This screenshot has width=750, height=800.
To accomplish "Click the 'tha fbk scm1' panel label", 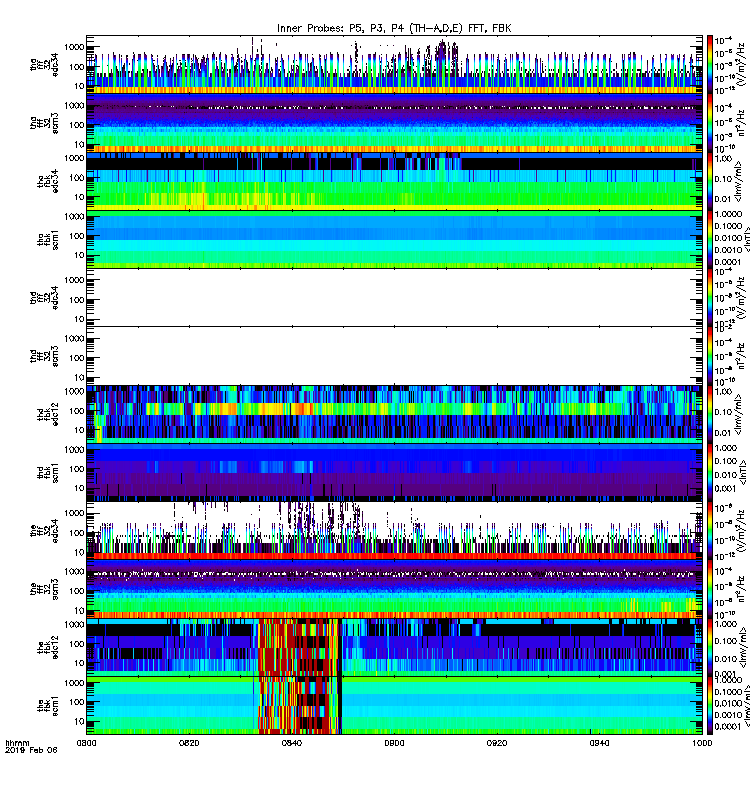I will tap(48, 240).
